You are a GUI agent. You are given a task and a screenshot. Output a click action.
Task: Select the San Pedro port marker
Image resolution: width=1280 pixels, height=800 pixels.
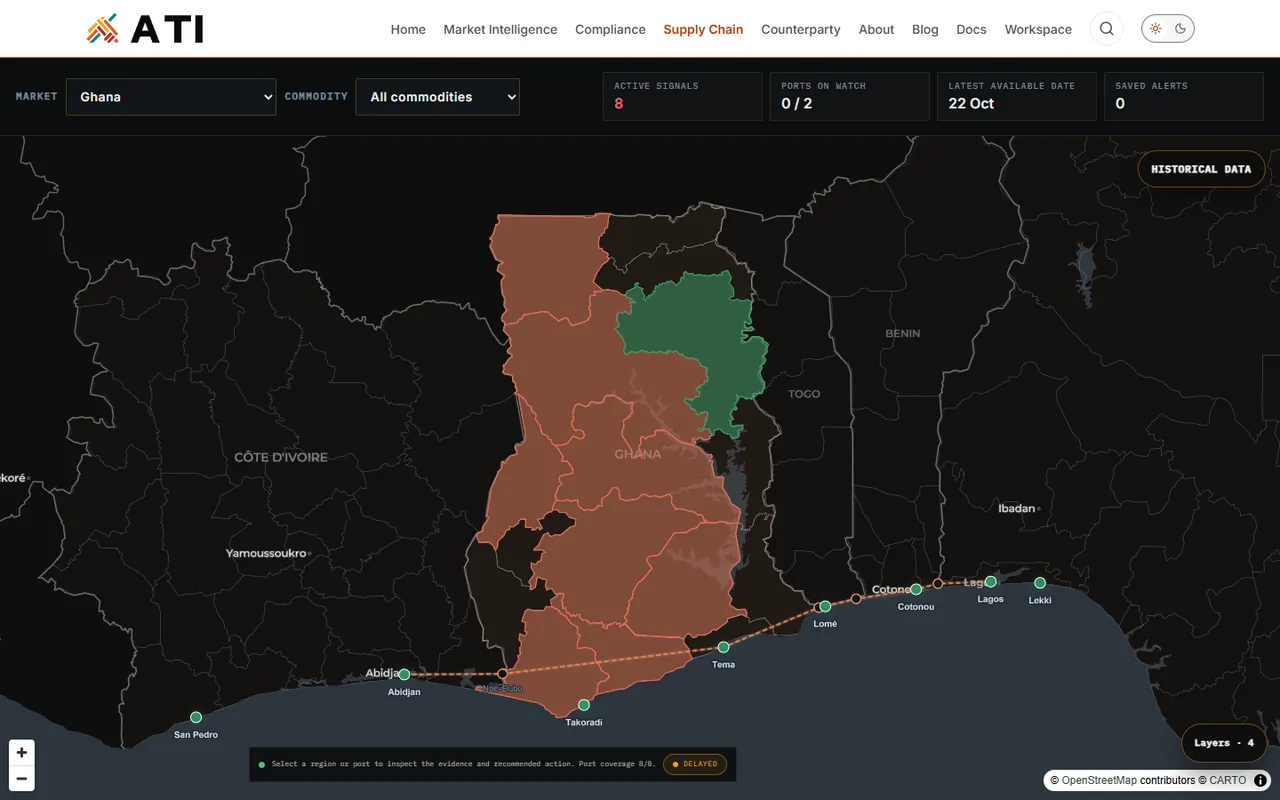click(196, 717)
